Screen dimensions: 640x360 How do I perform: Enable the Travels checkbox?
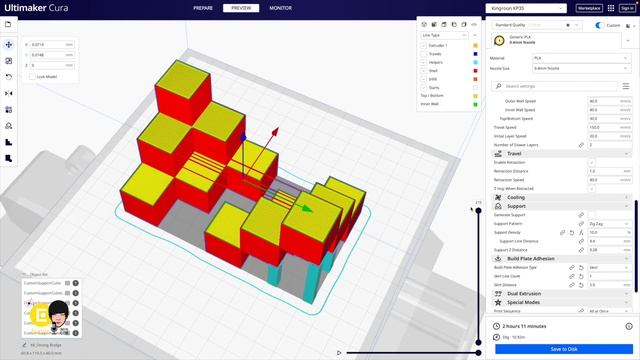pyautogui.click(x=424, y=54)
